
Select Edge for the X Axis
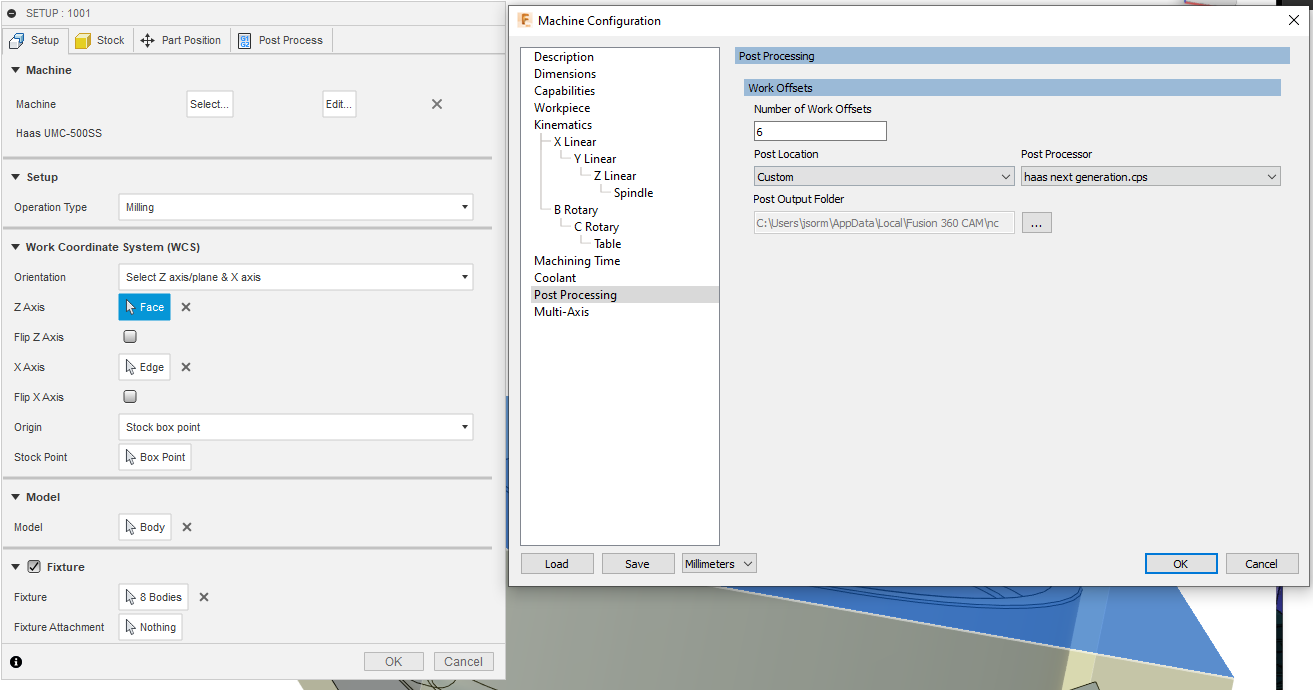coord(144,367)
